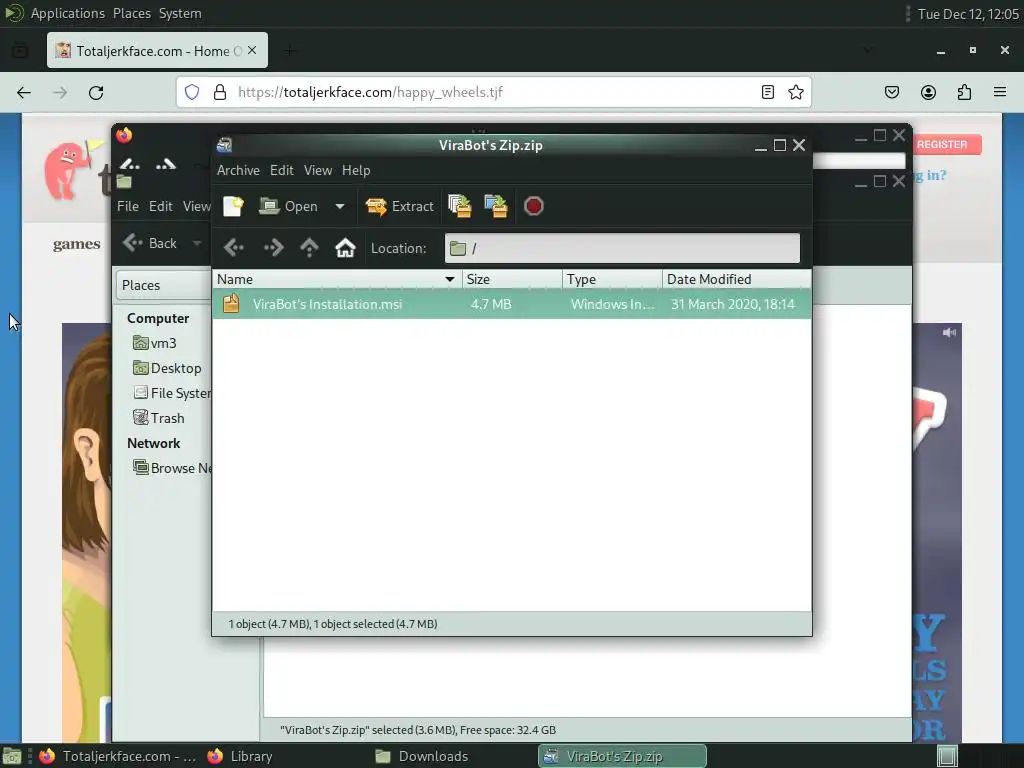Go to next location in archive
Viewport: 1024px width, 768px height.
click(x=273, y=248)
